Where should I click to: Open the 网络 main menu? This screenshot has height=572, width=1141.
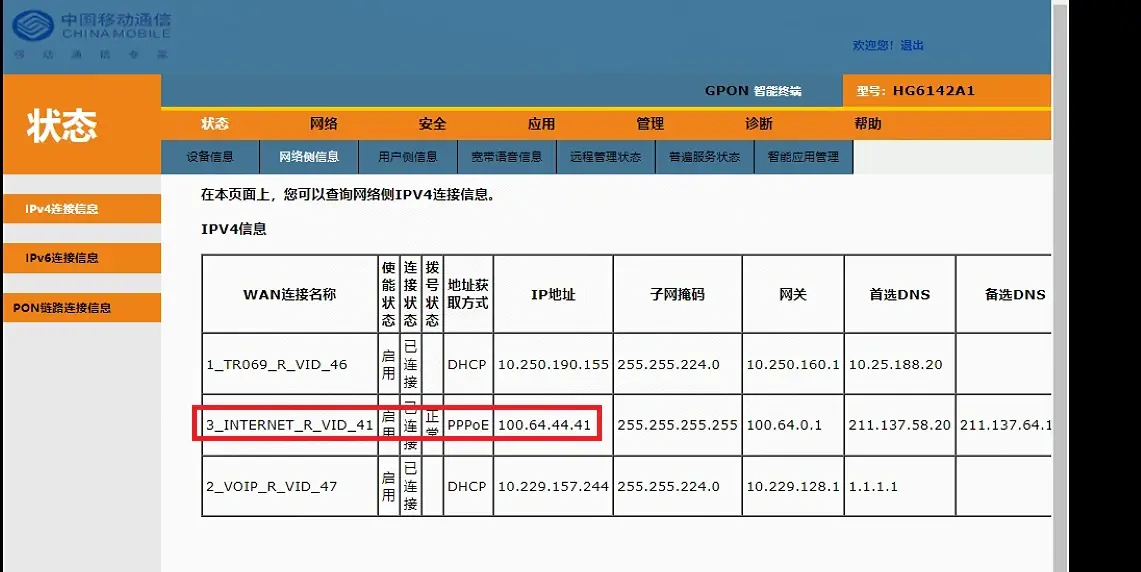pyautogui.click(x=323, y=124)
